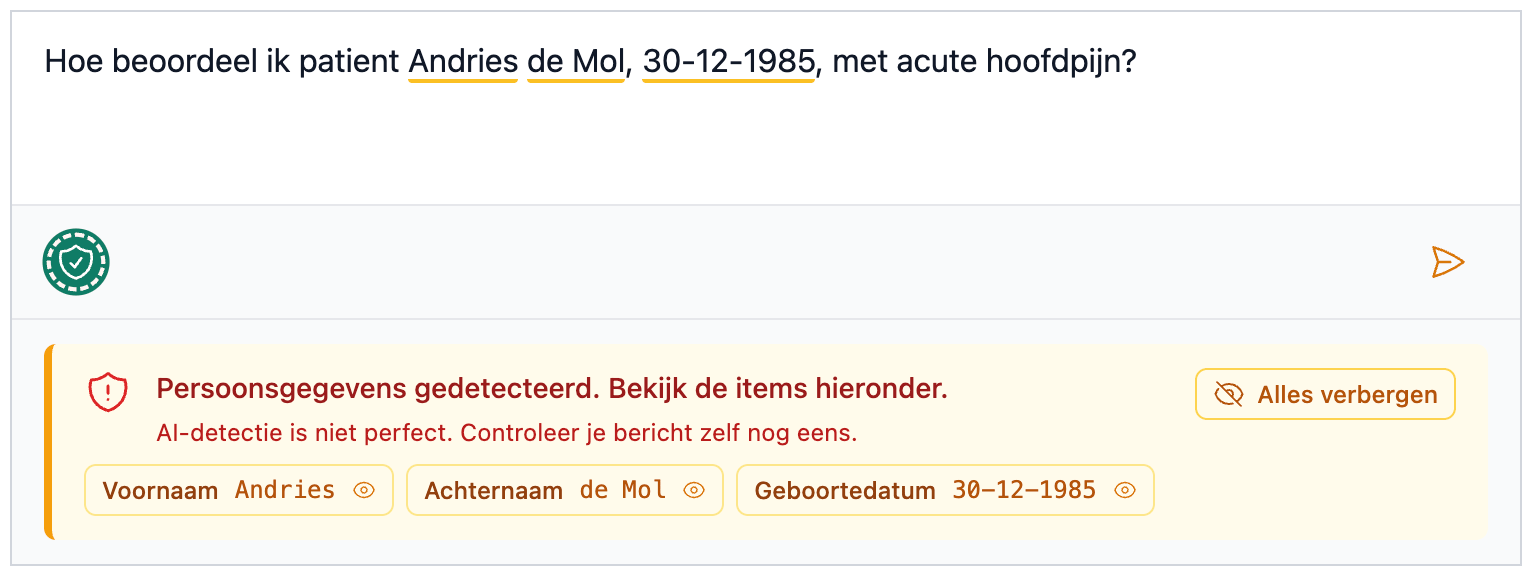The width and height of the screenshot is (1532, 578).
Task: Click the underlined "de Mol" text
Action: [575, 61]
